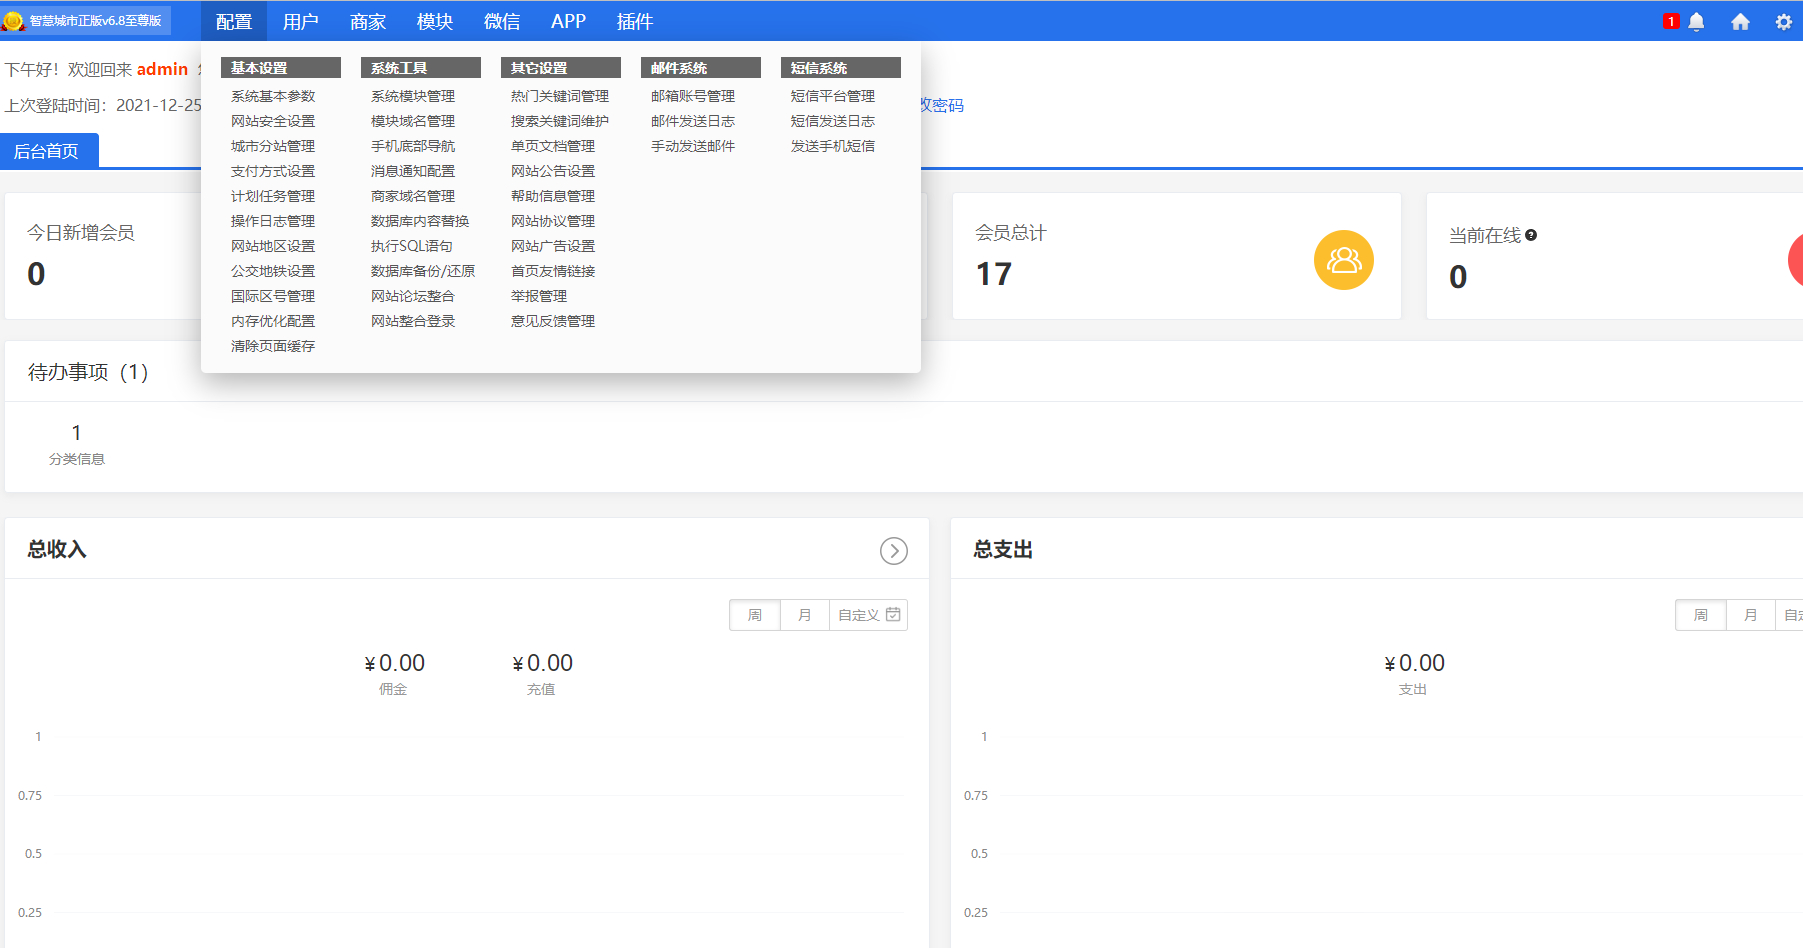The width and height of the screenshot is (1803, 948).
Task: Open 数据库备份/还原 menu entry
Action: pyautogui.click(x=423, y=271)
